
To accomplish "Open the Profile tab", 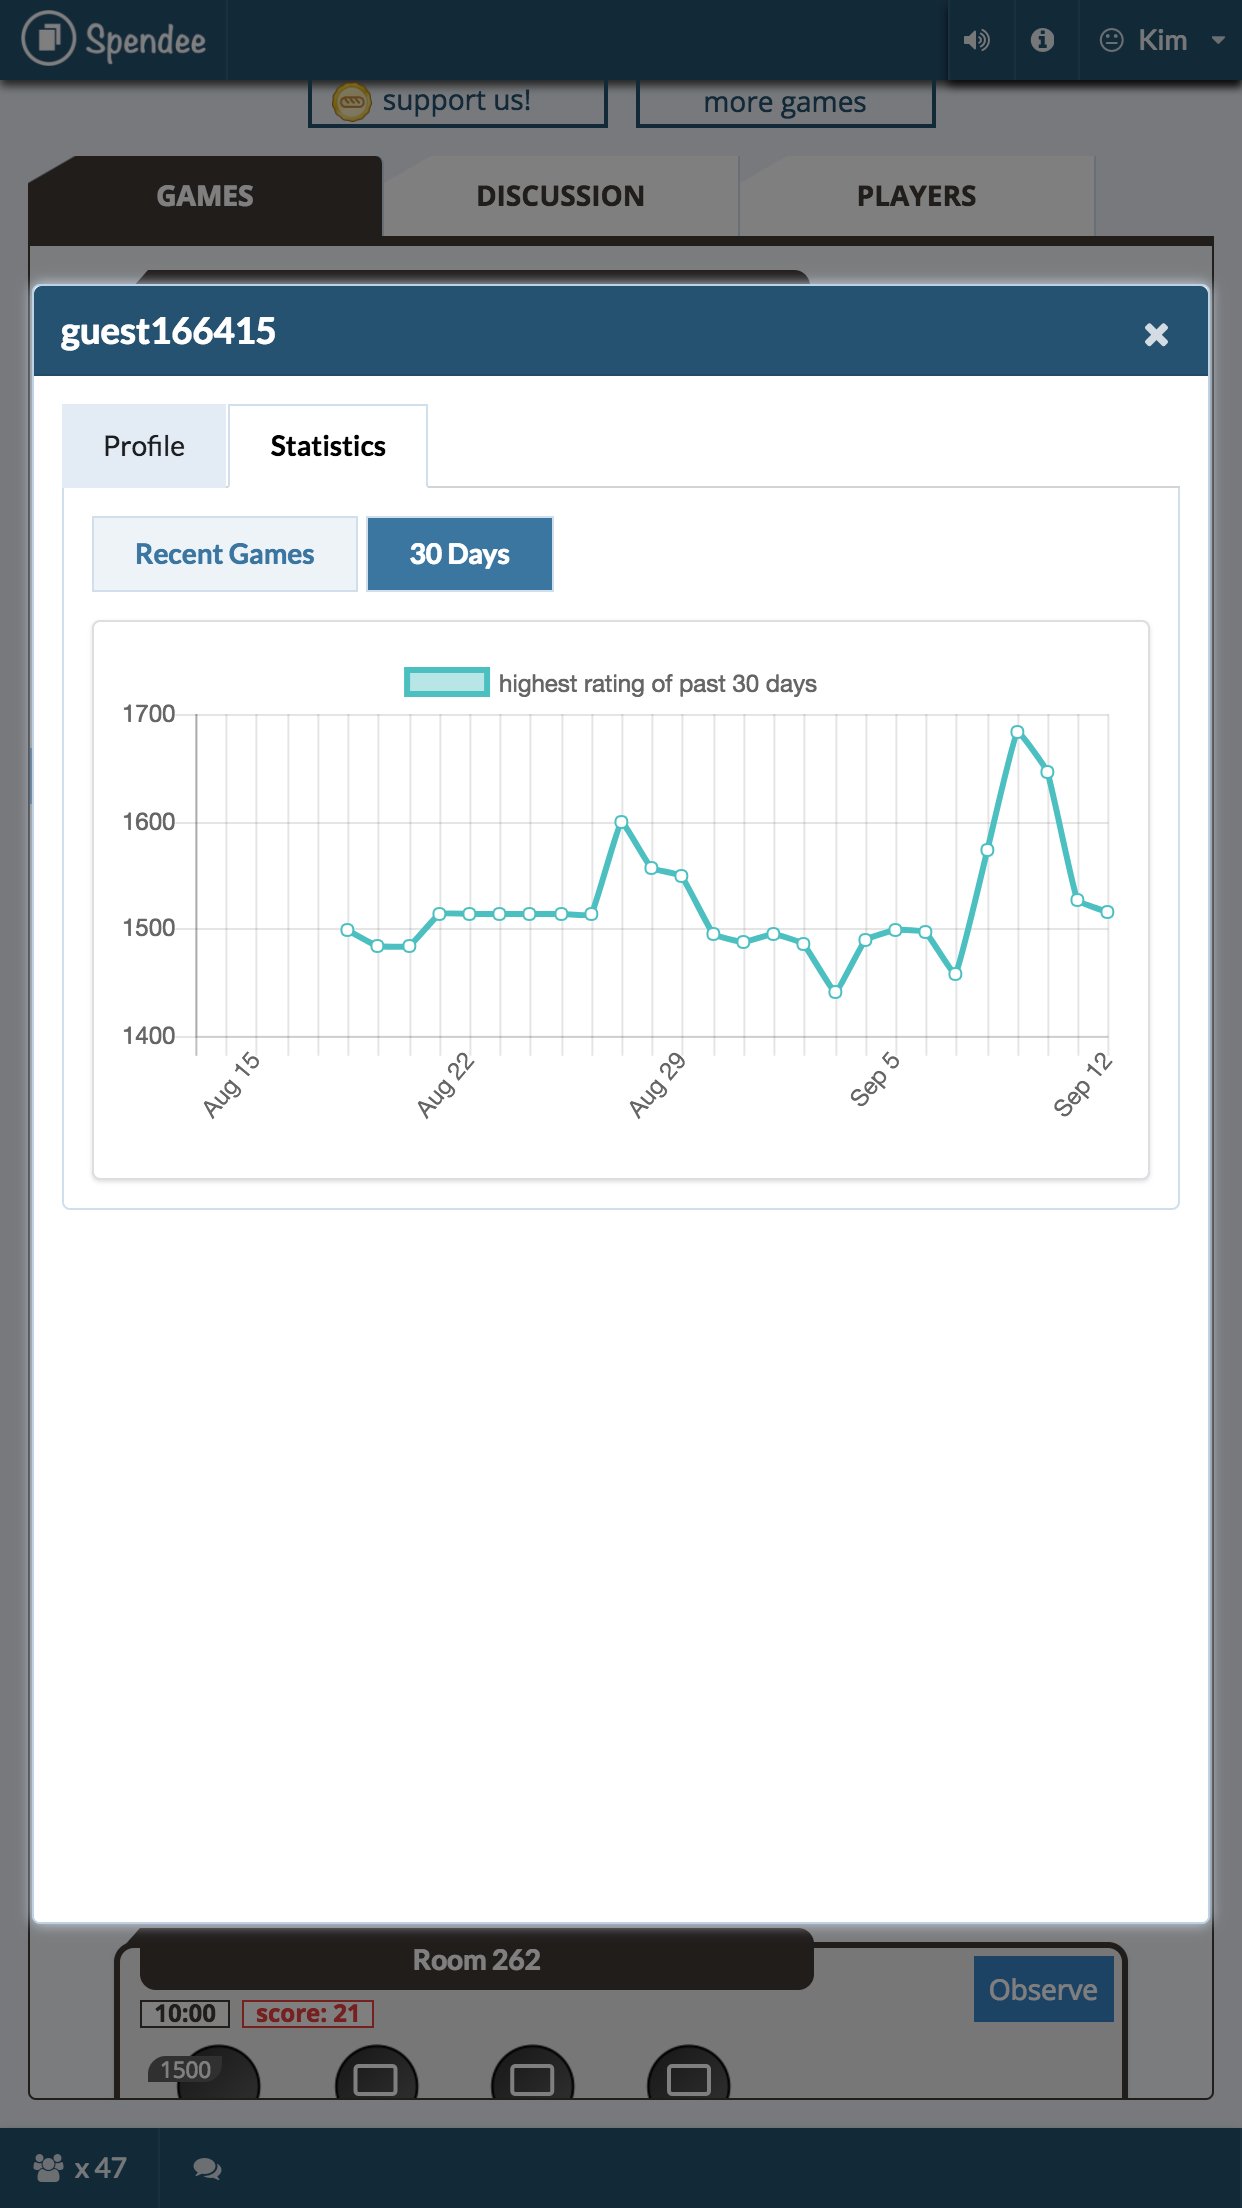I will tap(144, 446).
